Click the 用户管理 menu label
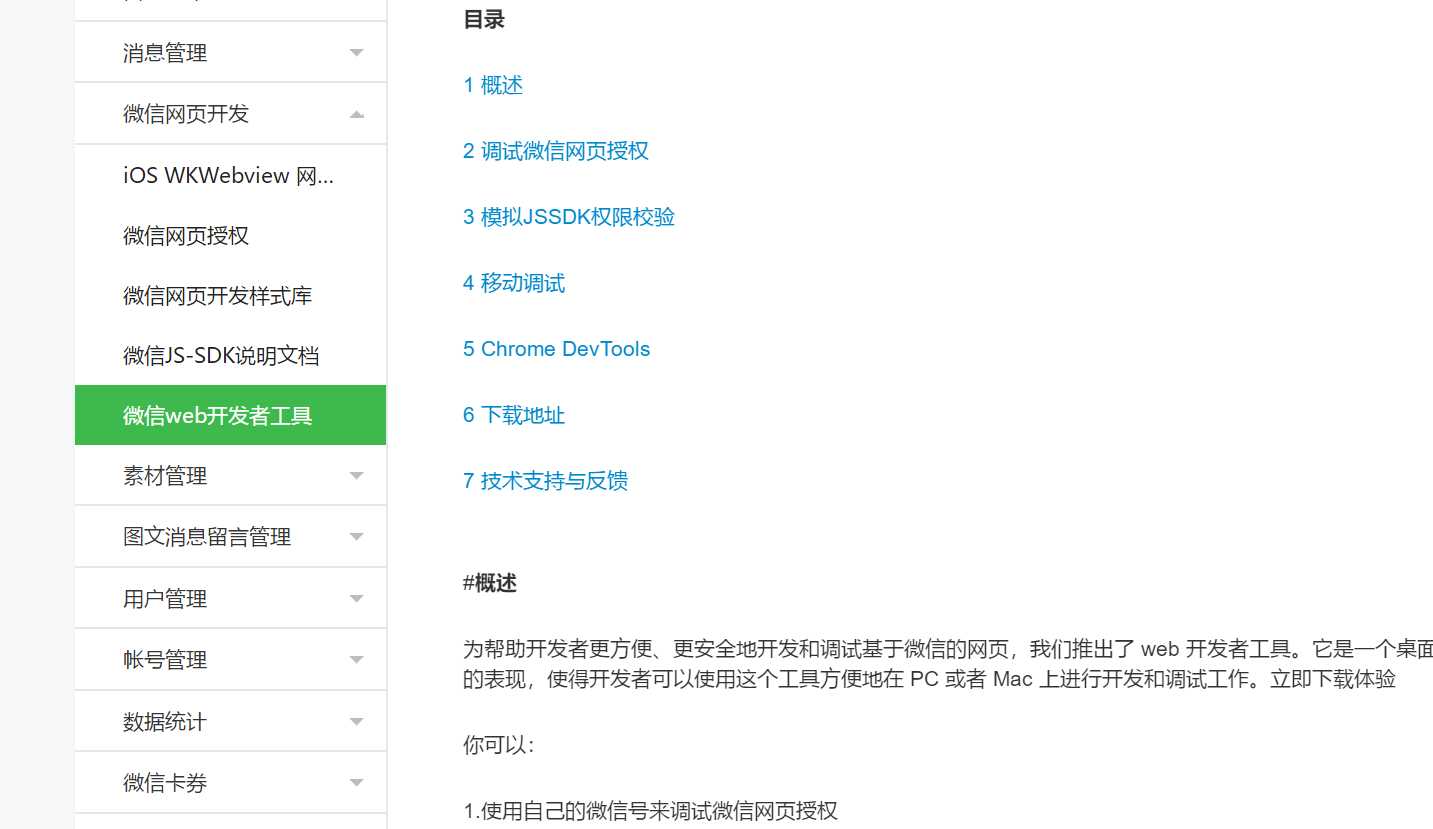The height and width of the screenshot is (829, 1433). pyautogui.click(x=165, y=599)
